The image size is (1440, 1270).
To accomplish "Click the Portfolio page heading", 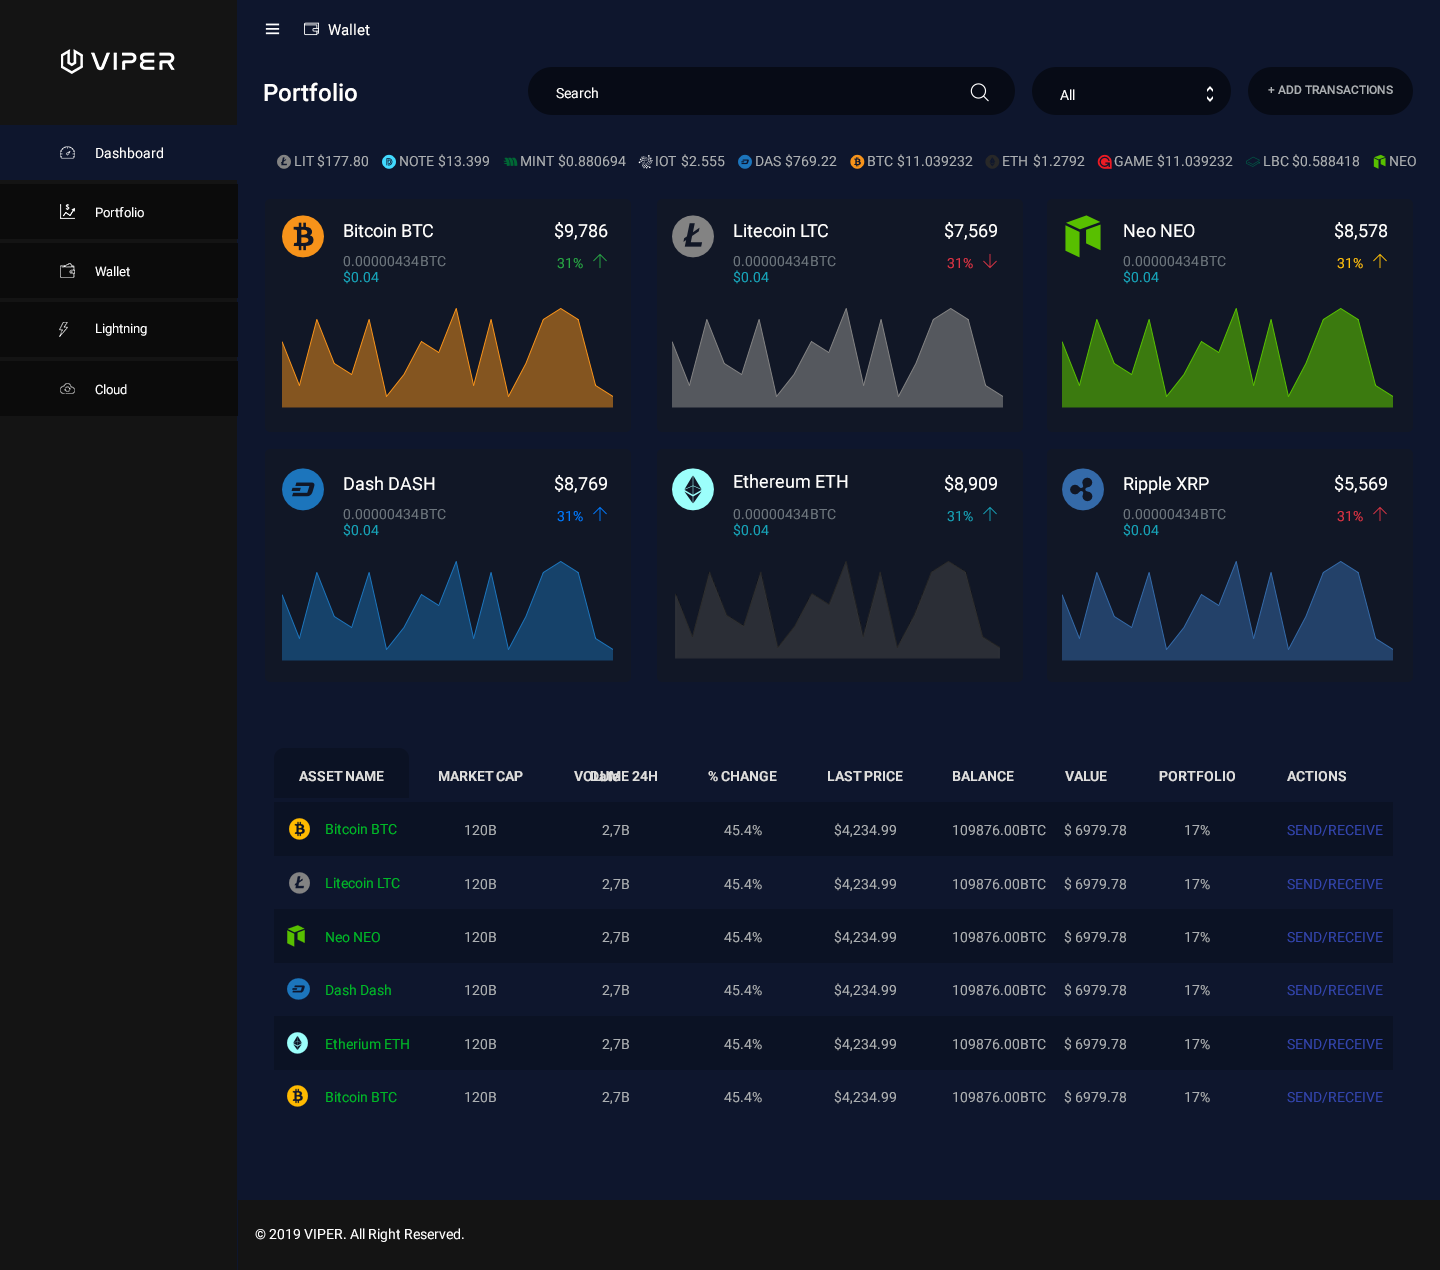I will coord(310,93).
